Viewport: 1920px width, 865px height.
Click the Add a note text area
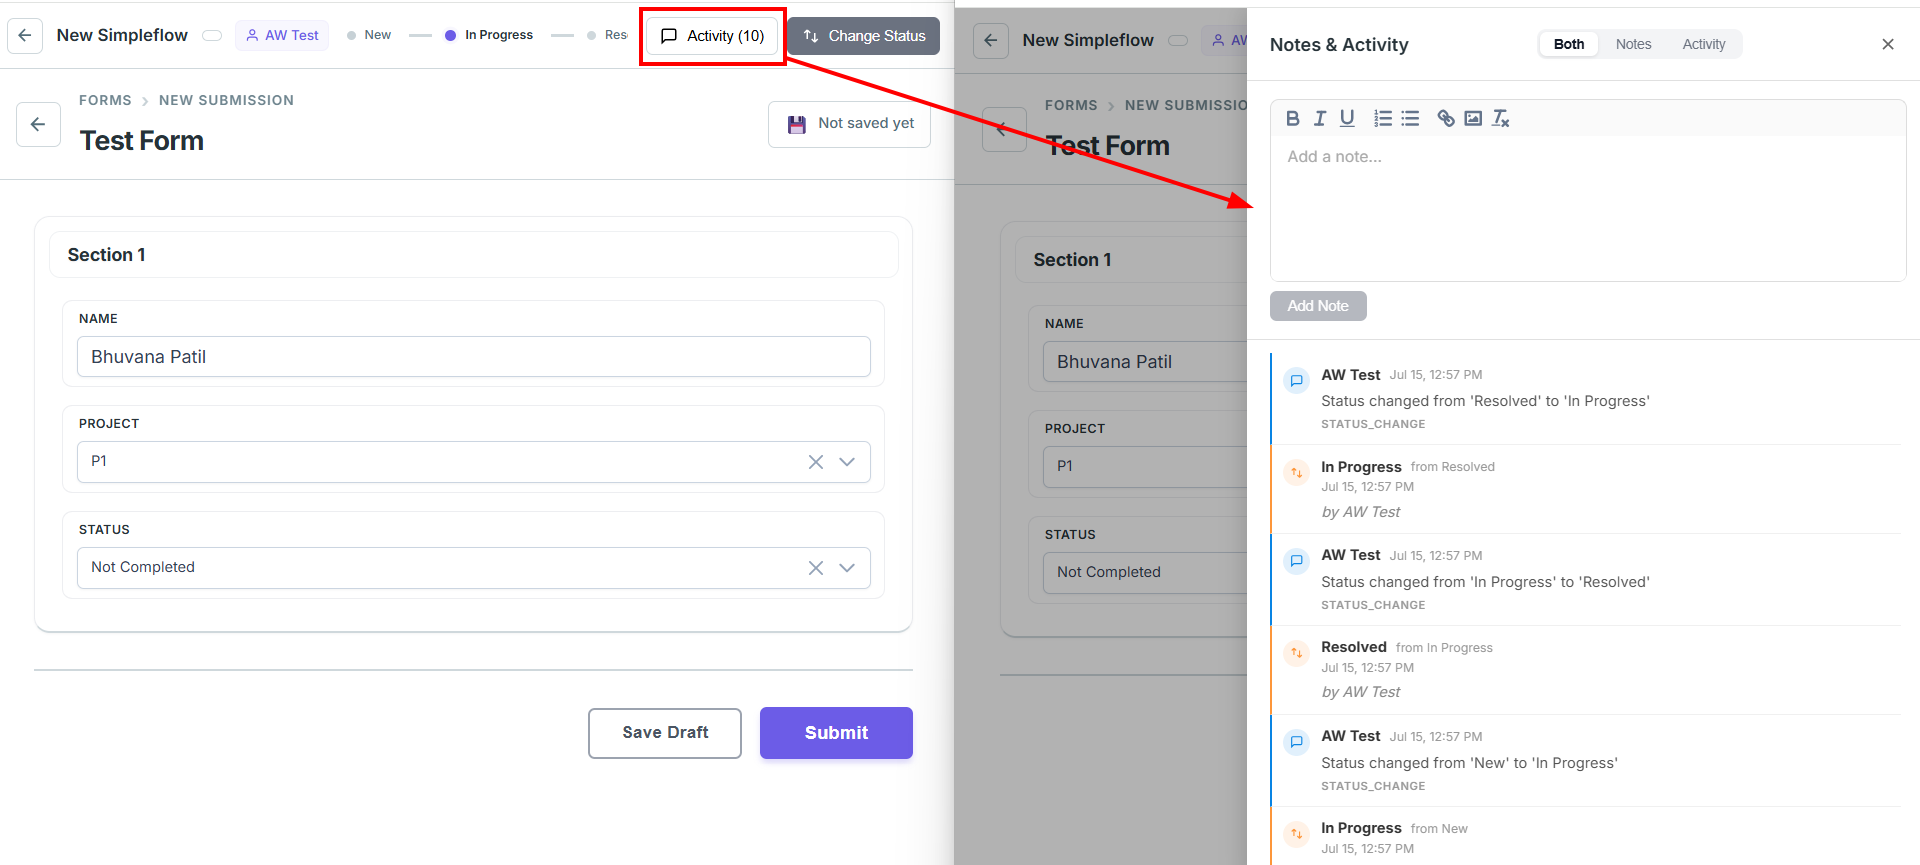(1588, 208)
